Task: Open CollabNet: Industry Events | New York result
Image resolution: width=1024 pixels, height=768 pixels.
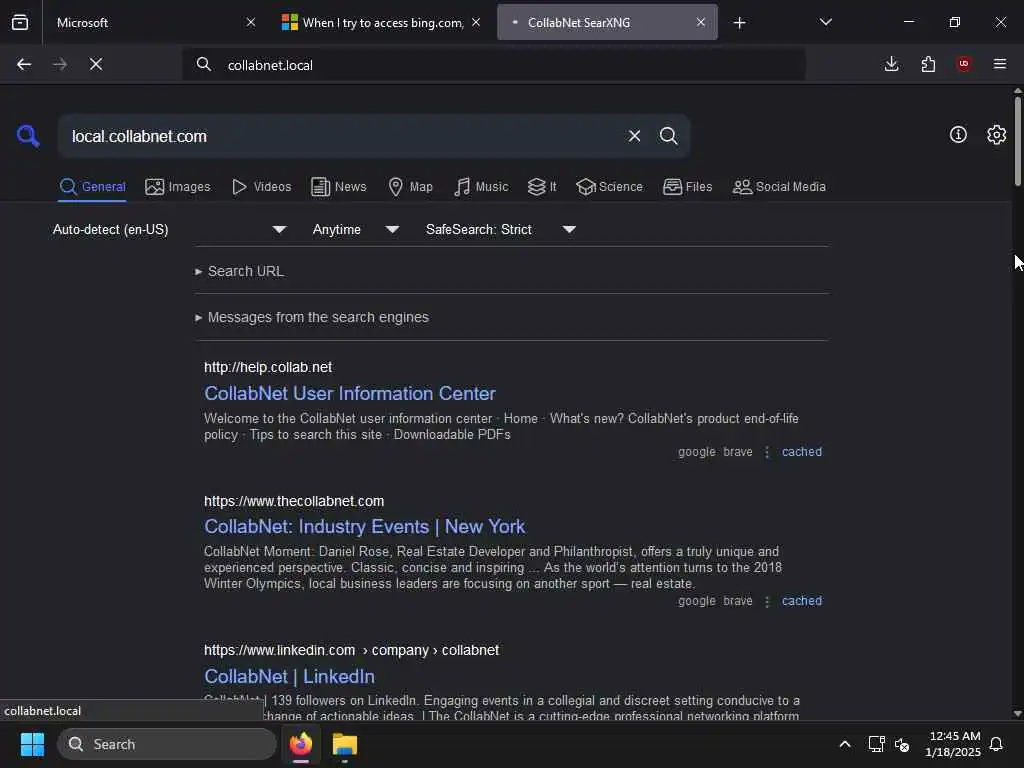Action: (x=364, y=526)
